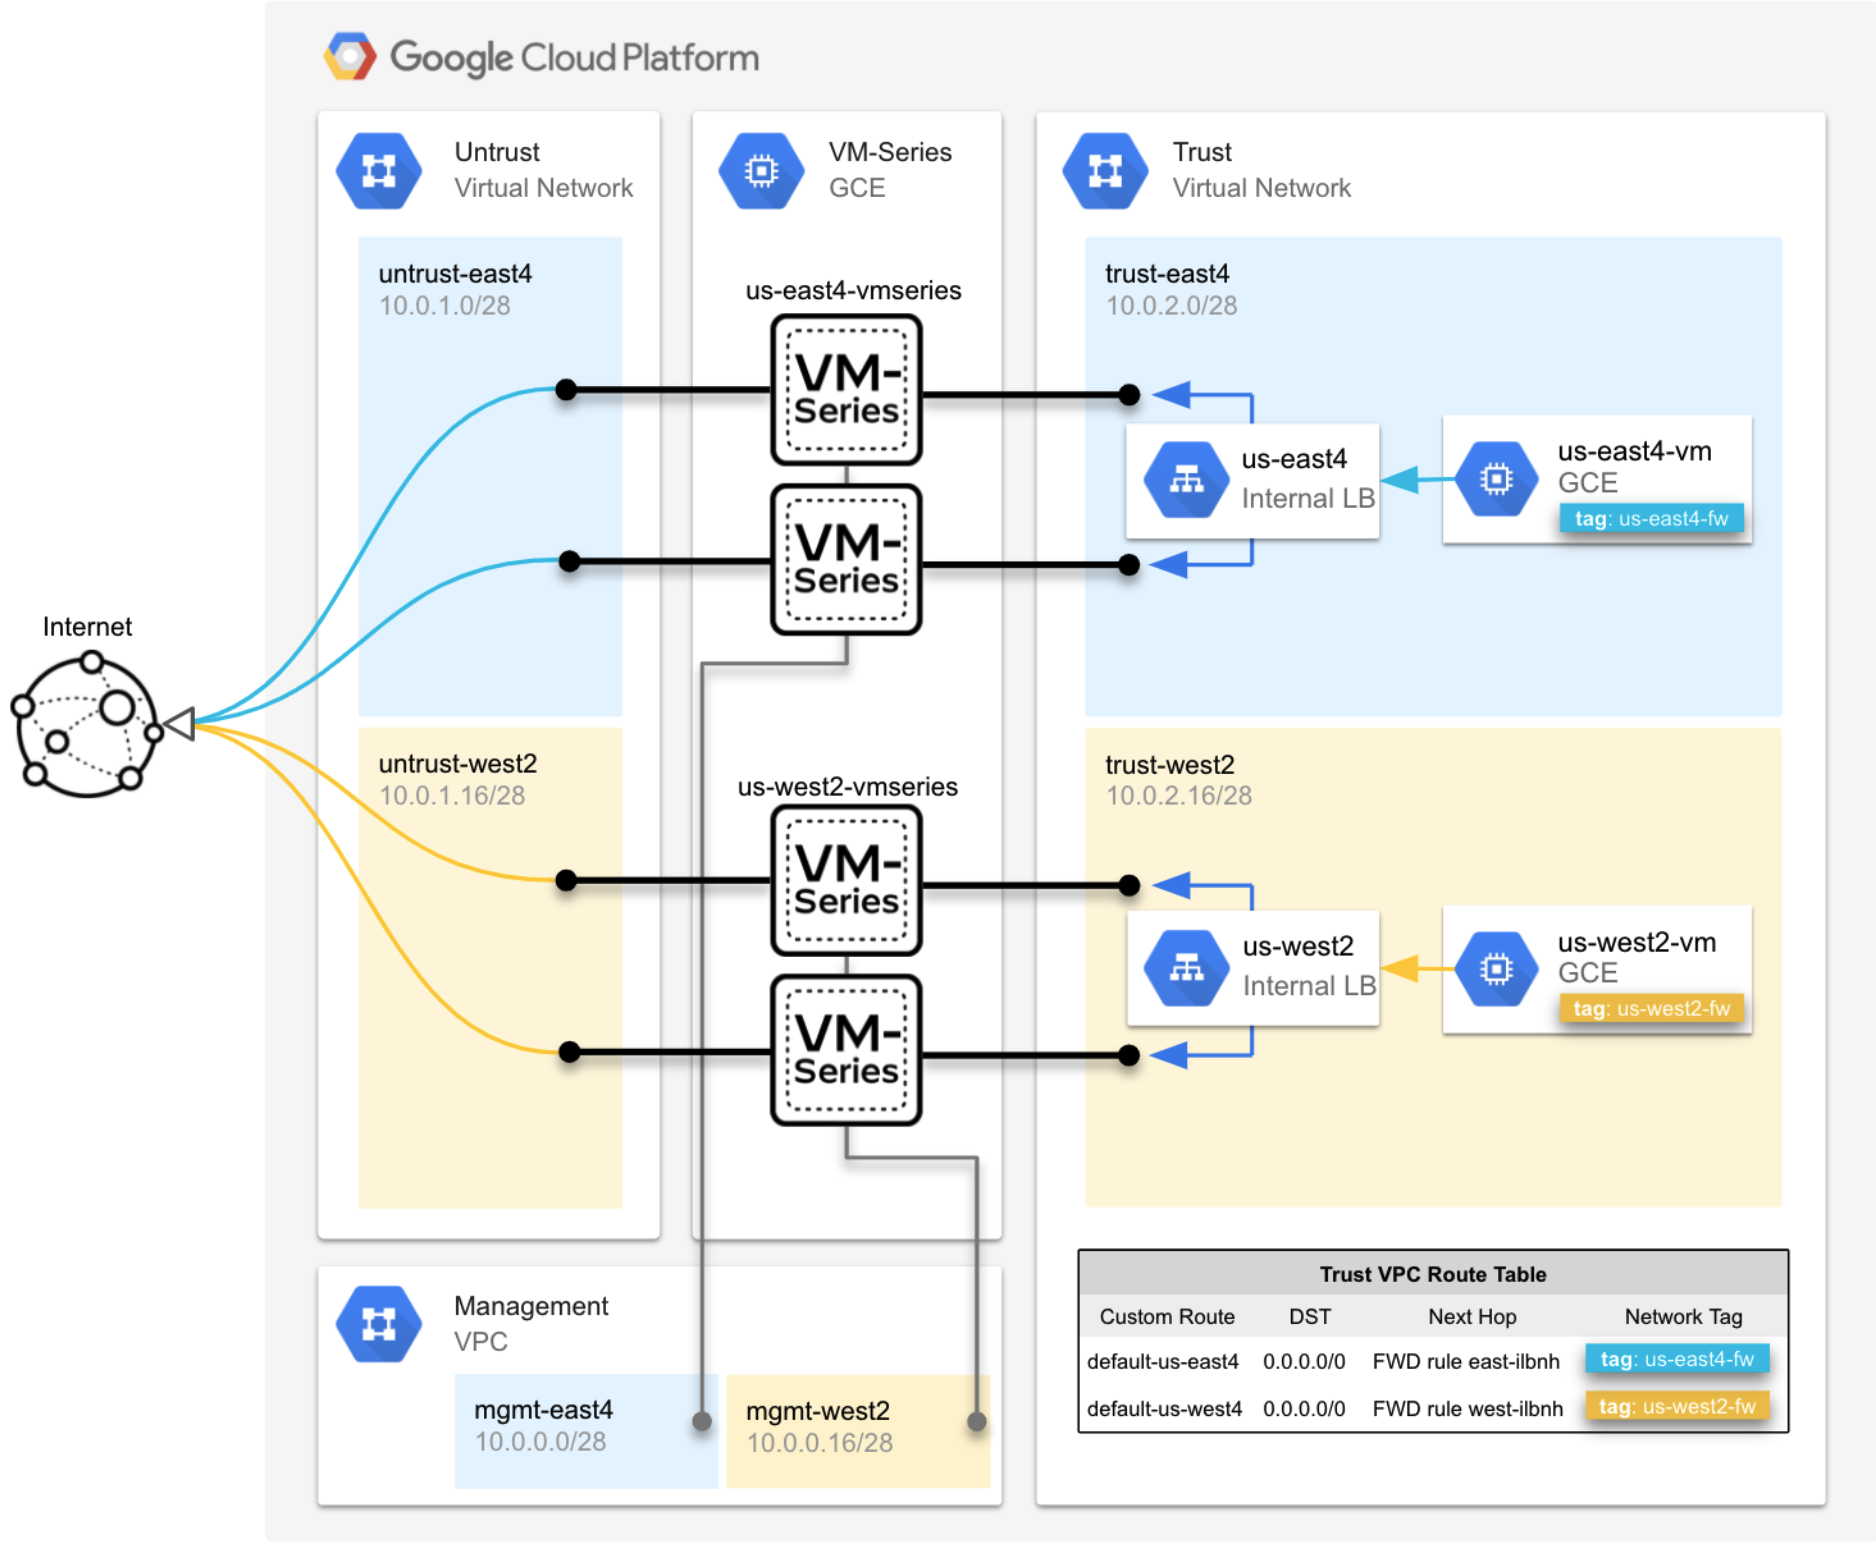Click the 'us-east4-vmseries' group label
The width and height of the screenshot is (1876, 1544).
[x=853, y=290]
